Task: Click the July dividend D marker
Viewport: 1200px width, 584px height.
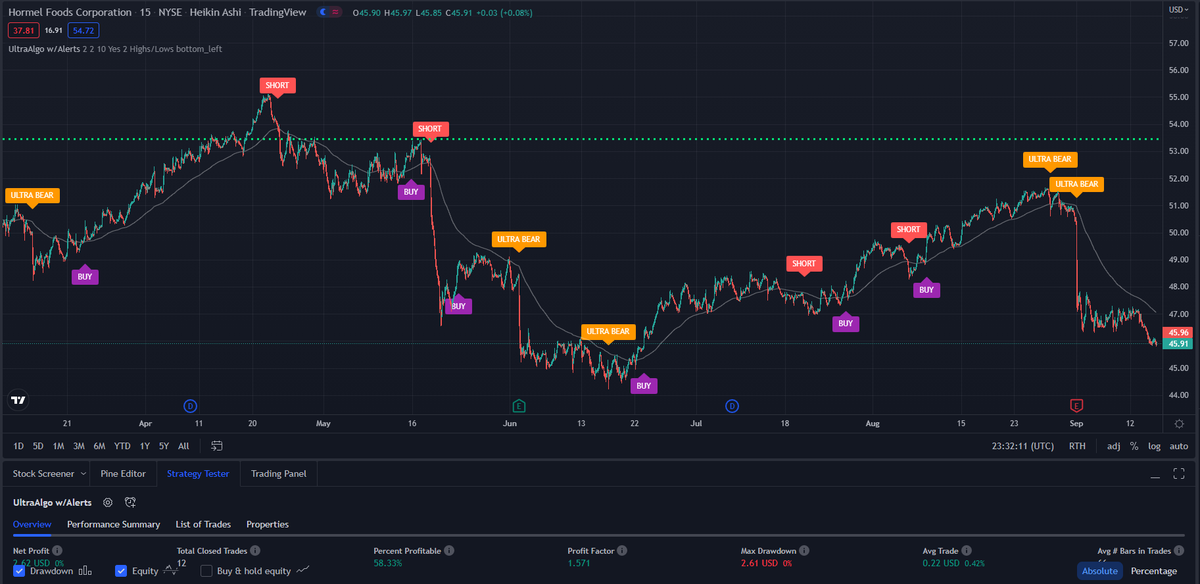Action: 732,406
